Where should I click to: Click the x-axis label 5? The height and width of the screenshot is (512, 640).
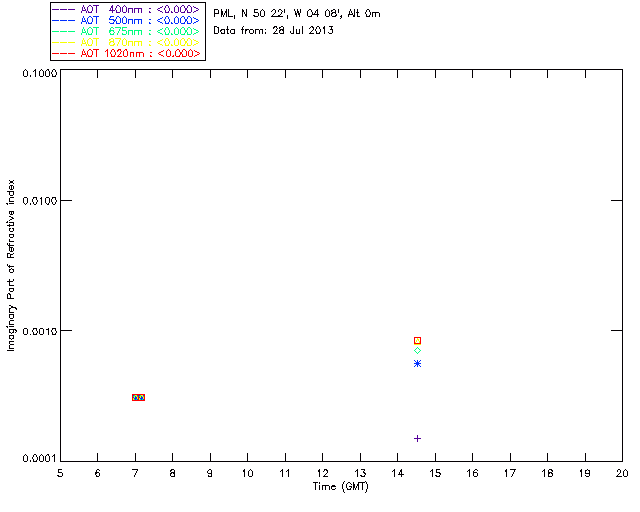pos(60,473)
